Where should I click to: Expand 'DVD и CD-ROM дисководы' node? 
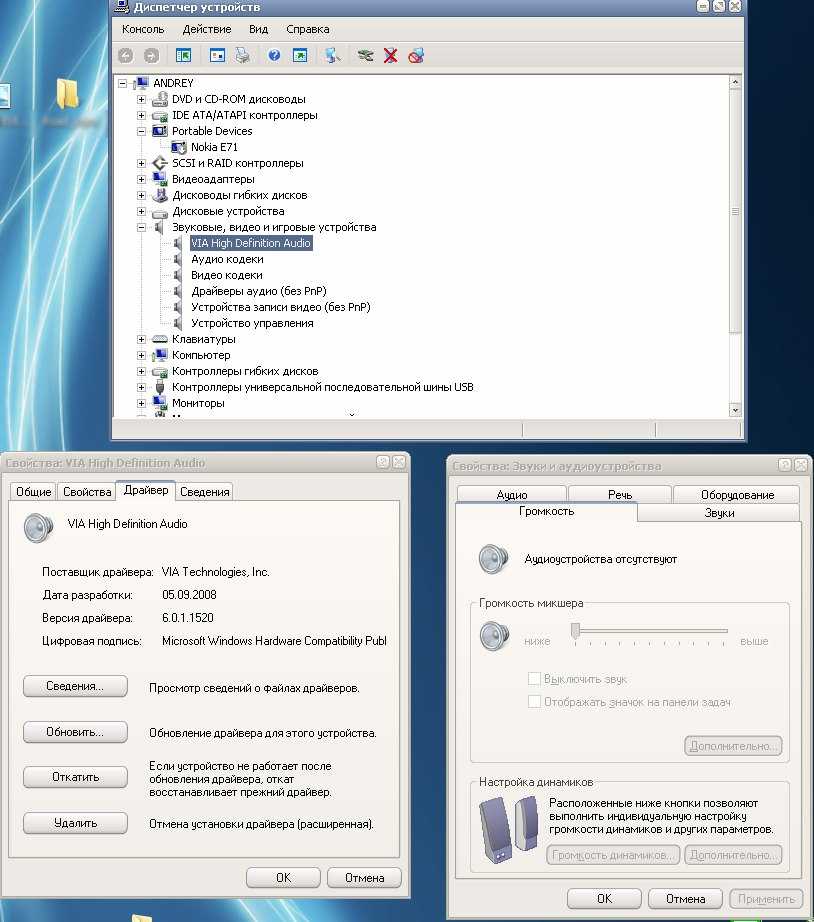[x=142, y=99]
